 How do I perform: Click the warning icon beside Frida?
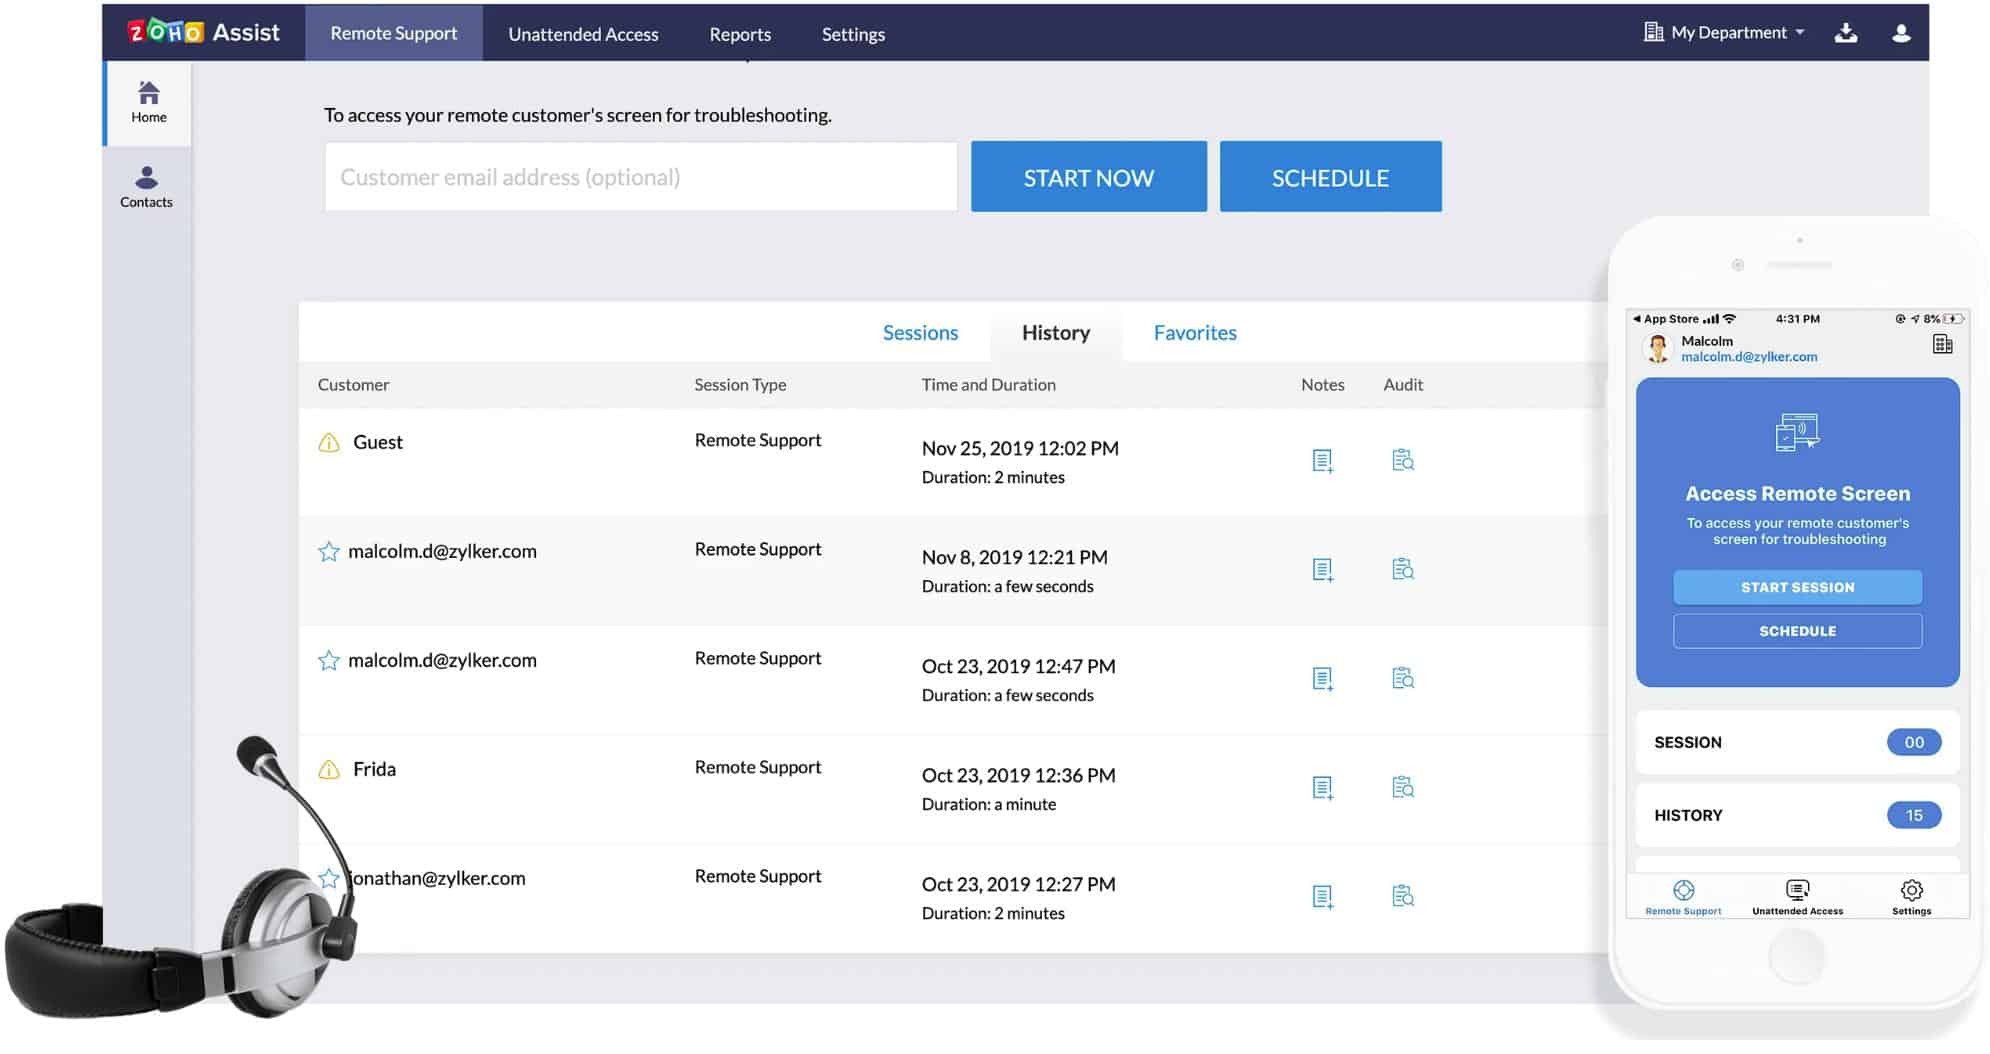(329, 769)
